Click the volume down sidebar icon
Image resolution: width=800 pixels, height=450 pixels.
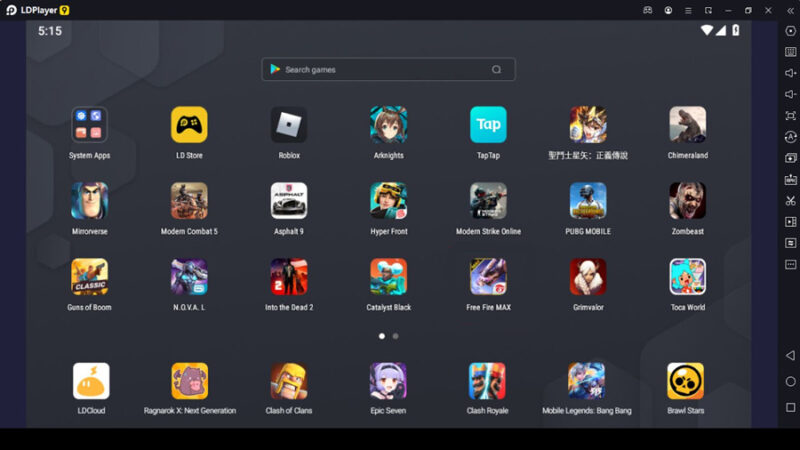pyautogui.click(x=790, y=94)
